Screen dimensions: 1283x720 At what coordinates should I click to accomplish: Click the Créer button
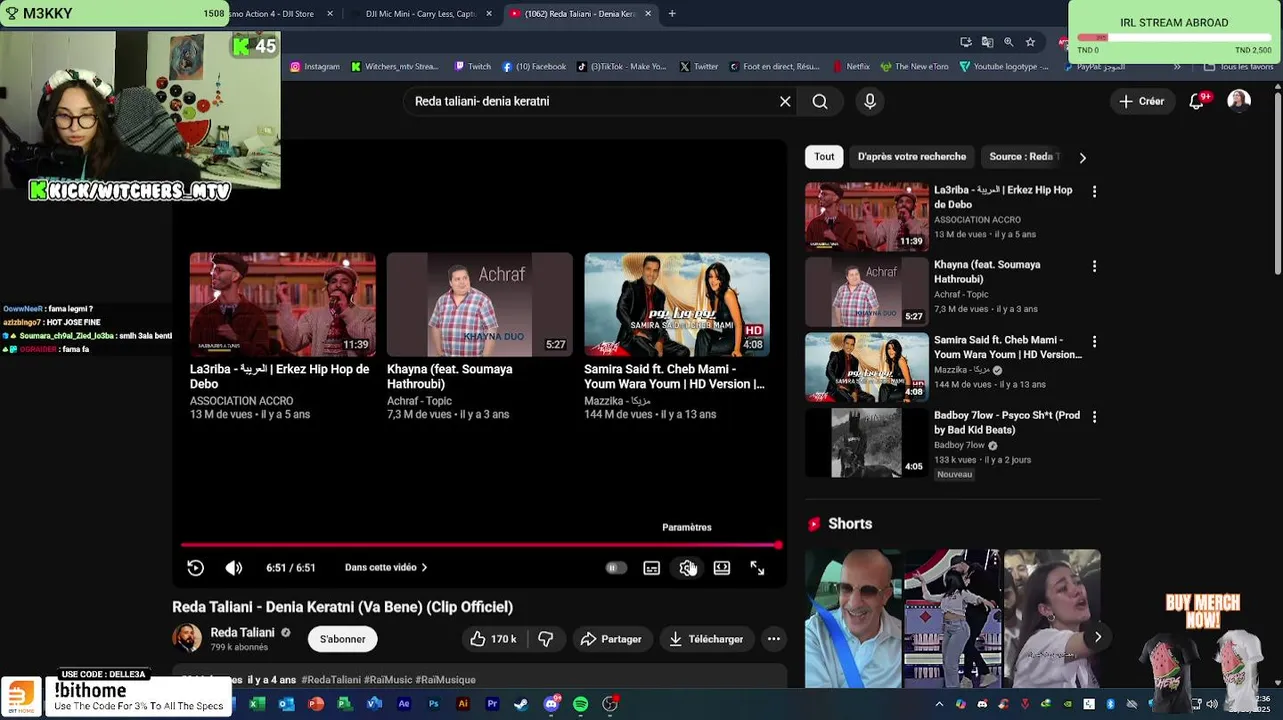1142,101
